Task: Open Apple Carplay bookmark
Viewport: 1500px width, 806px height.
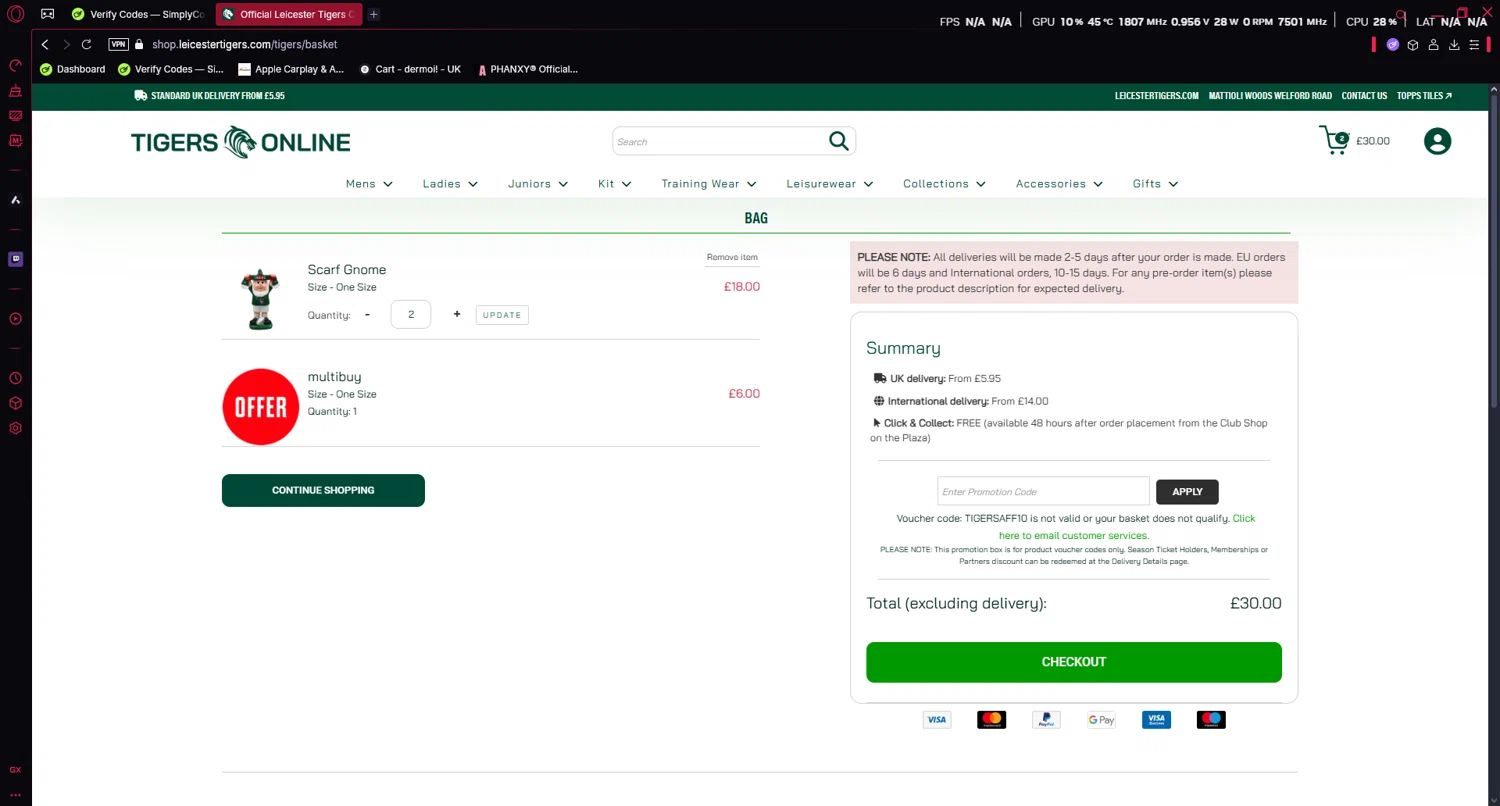Action: click(291, 69)
